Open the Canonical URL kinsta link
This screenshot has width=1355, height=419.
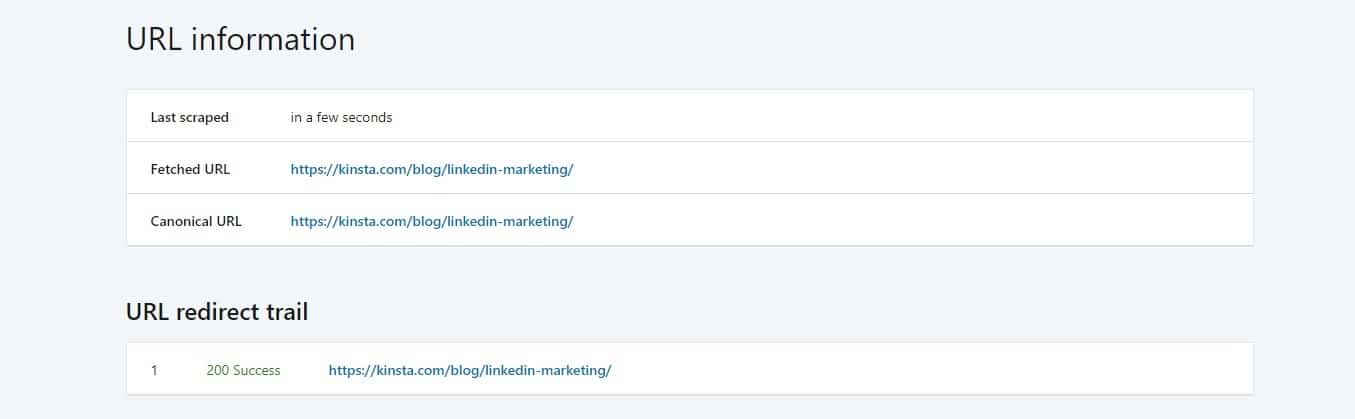pyautogui.click(x=431, y=221)
